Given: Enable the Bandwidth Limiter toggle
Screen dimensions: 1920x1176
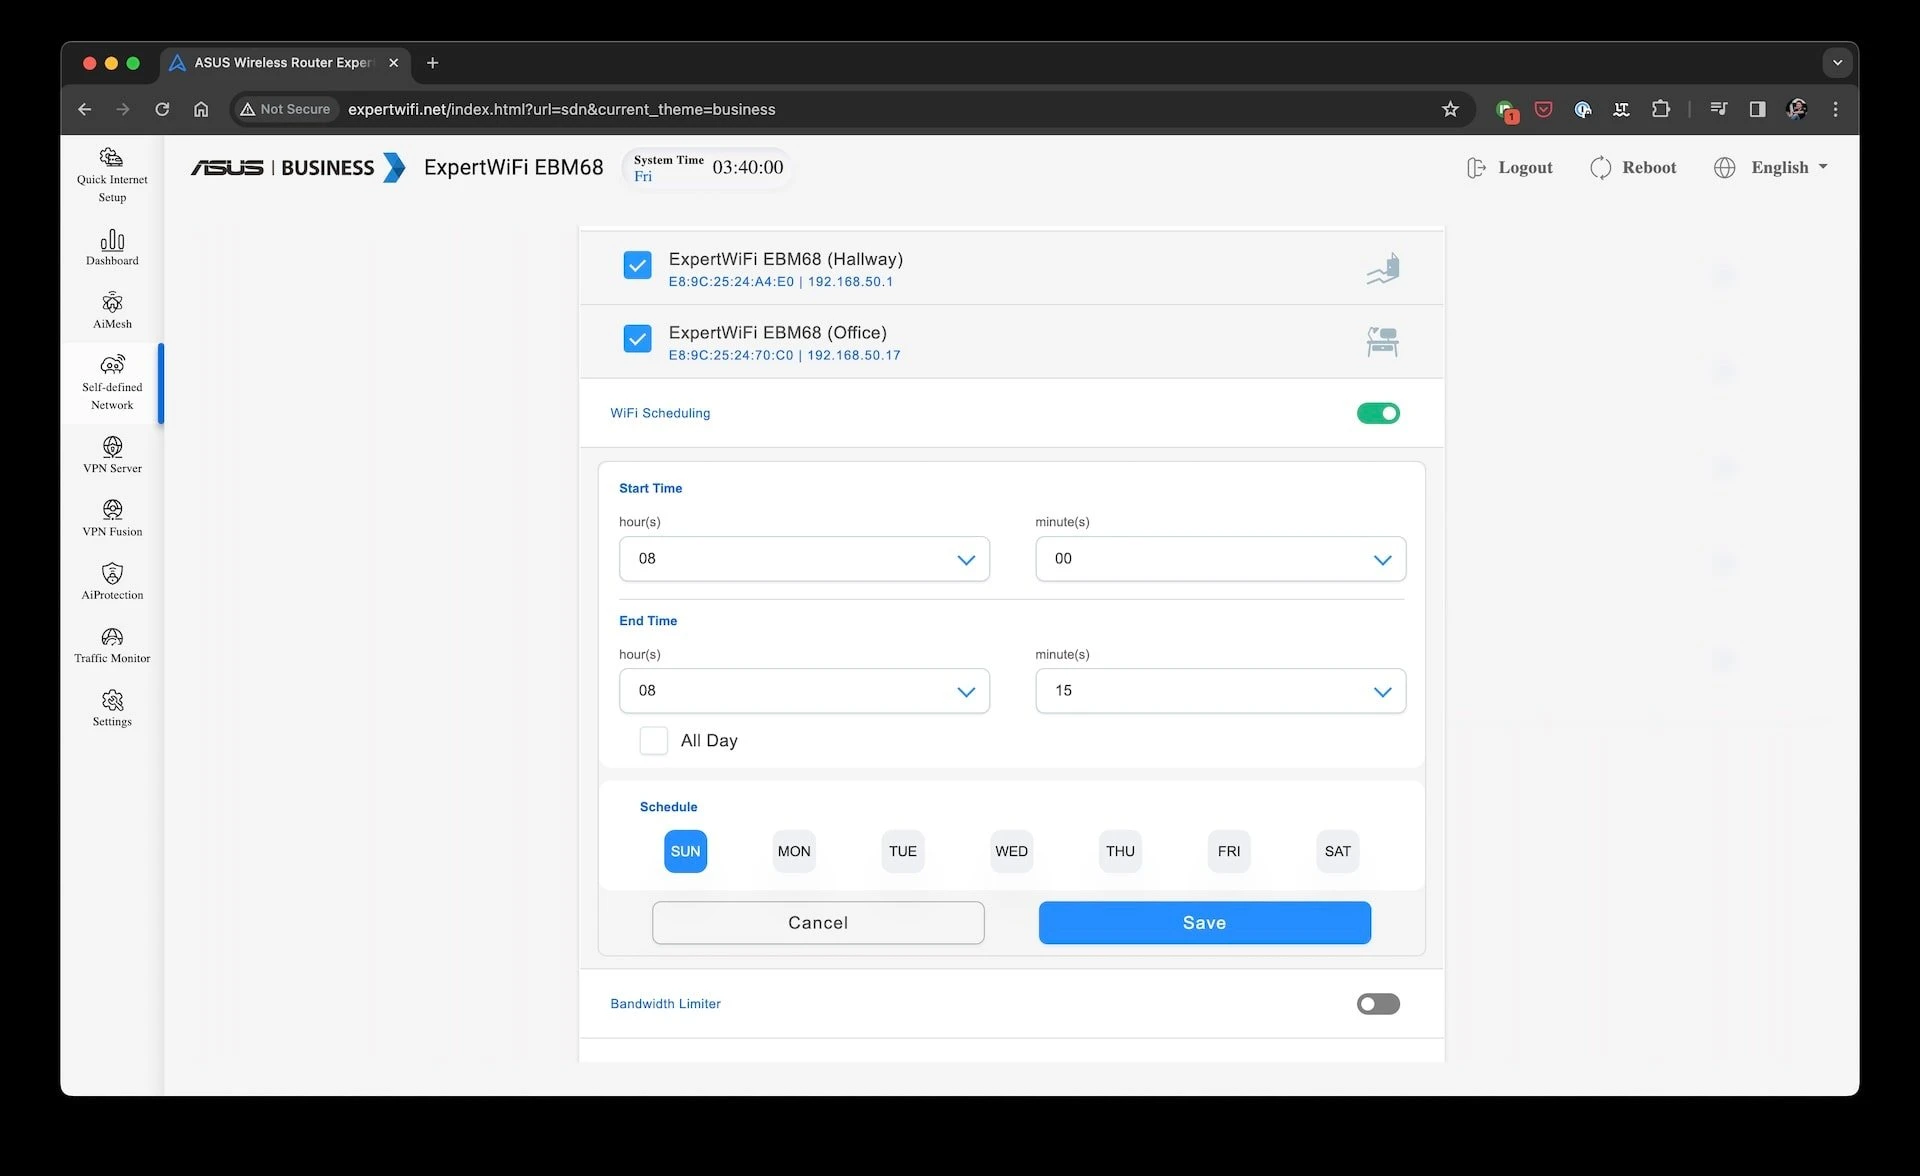Looking at the screenshot, I should [x=1378, y=1004].
